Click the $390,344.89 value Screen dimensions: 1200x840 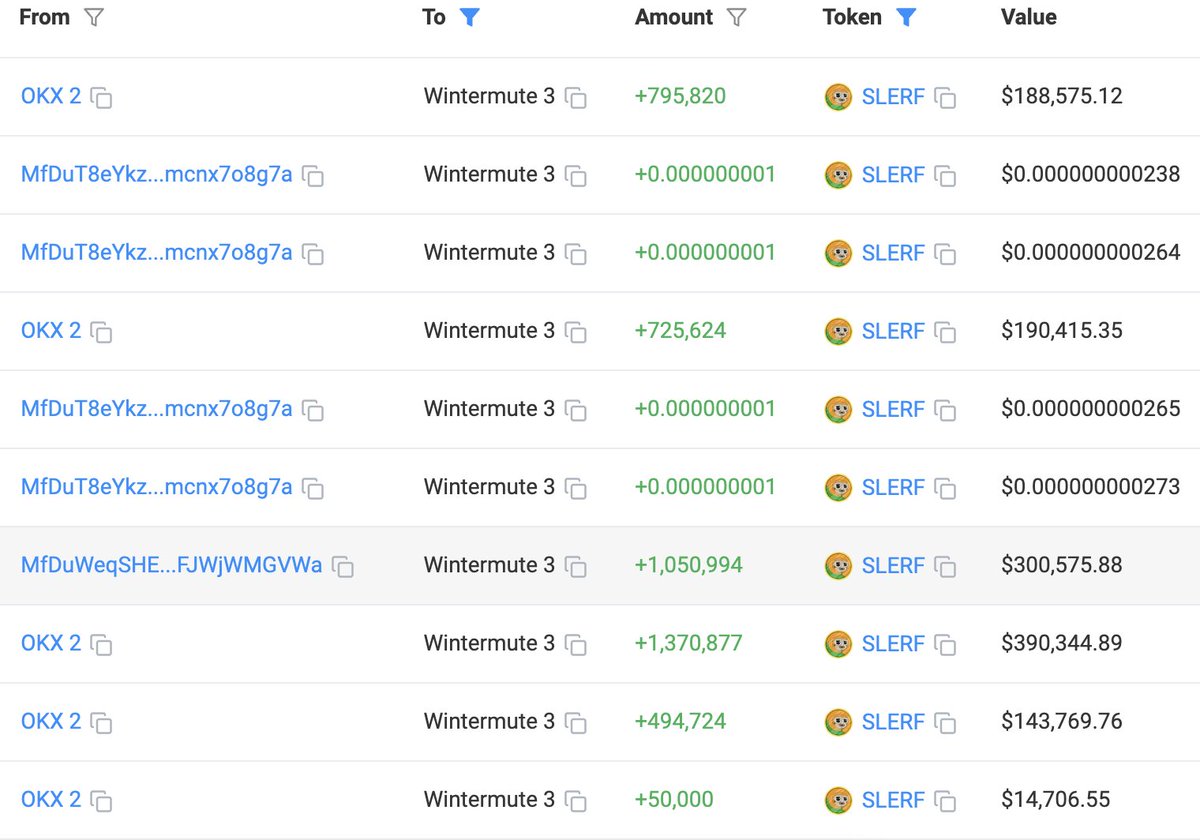tap(1062, 643)
